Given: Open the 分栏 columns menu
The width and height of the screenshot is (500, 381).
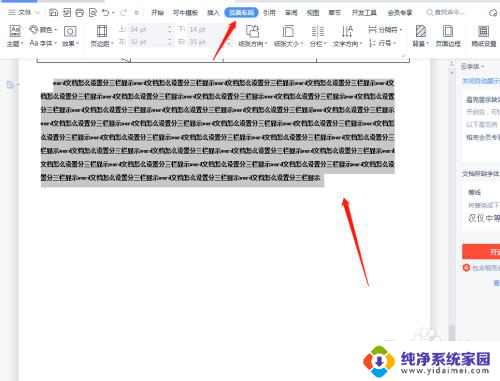Looking at the screenshot, I should point(317,36).
